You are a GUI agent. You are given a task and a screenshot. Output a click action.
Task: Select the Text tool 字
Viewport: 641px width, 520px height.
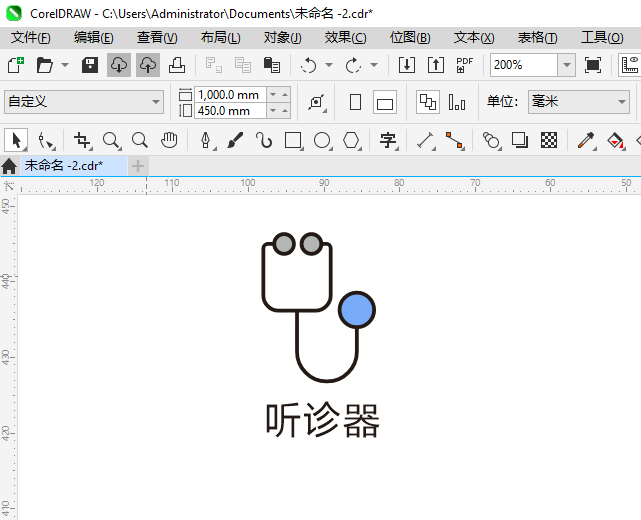coord(388,140)
